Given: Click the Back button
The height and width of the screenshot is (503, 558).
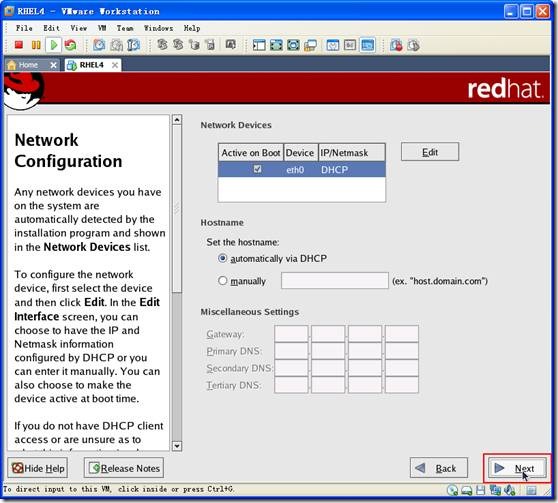Looking at the screenshot, I should point(438,468).
